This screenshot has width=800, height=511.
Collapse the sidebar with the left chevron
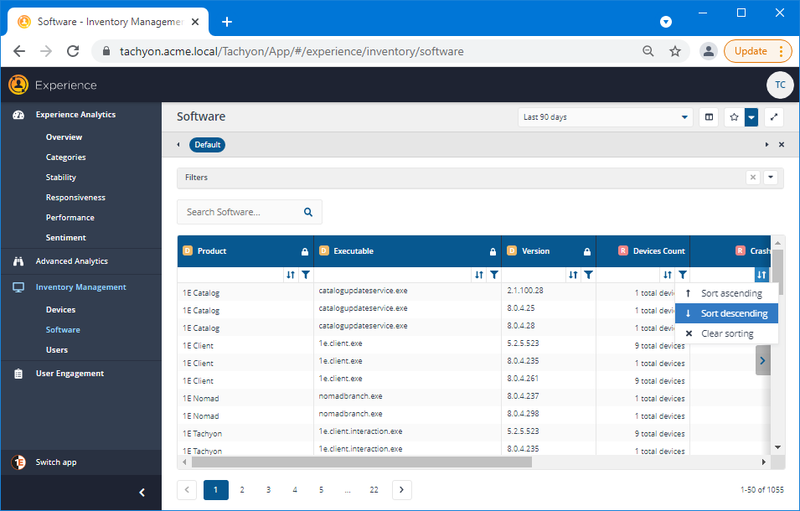pyautogui.click(x=142, y=492)
